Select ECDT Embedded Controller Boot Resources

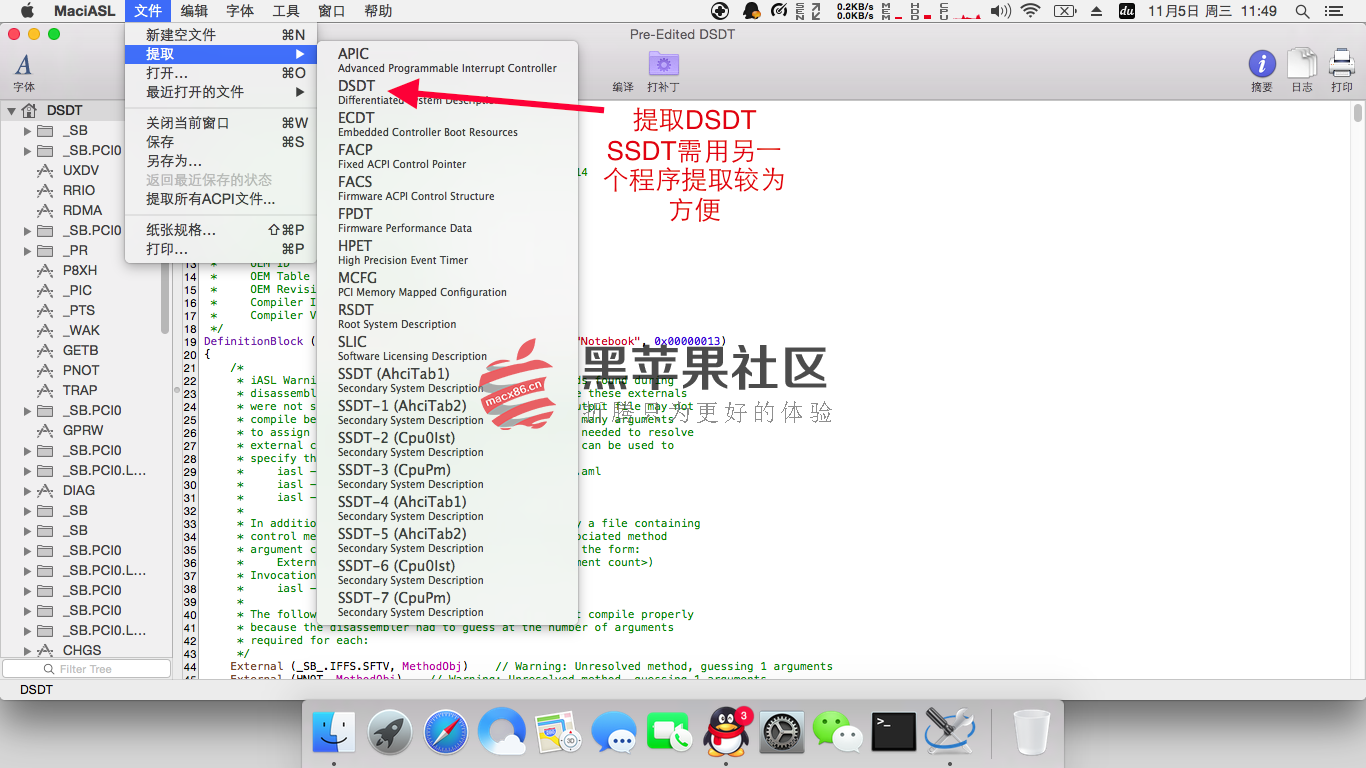(x=447, y=124)
